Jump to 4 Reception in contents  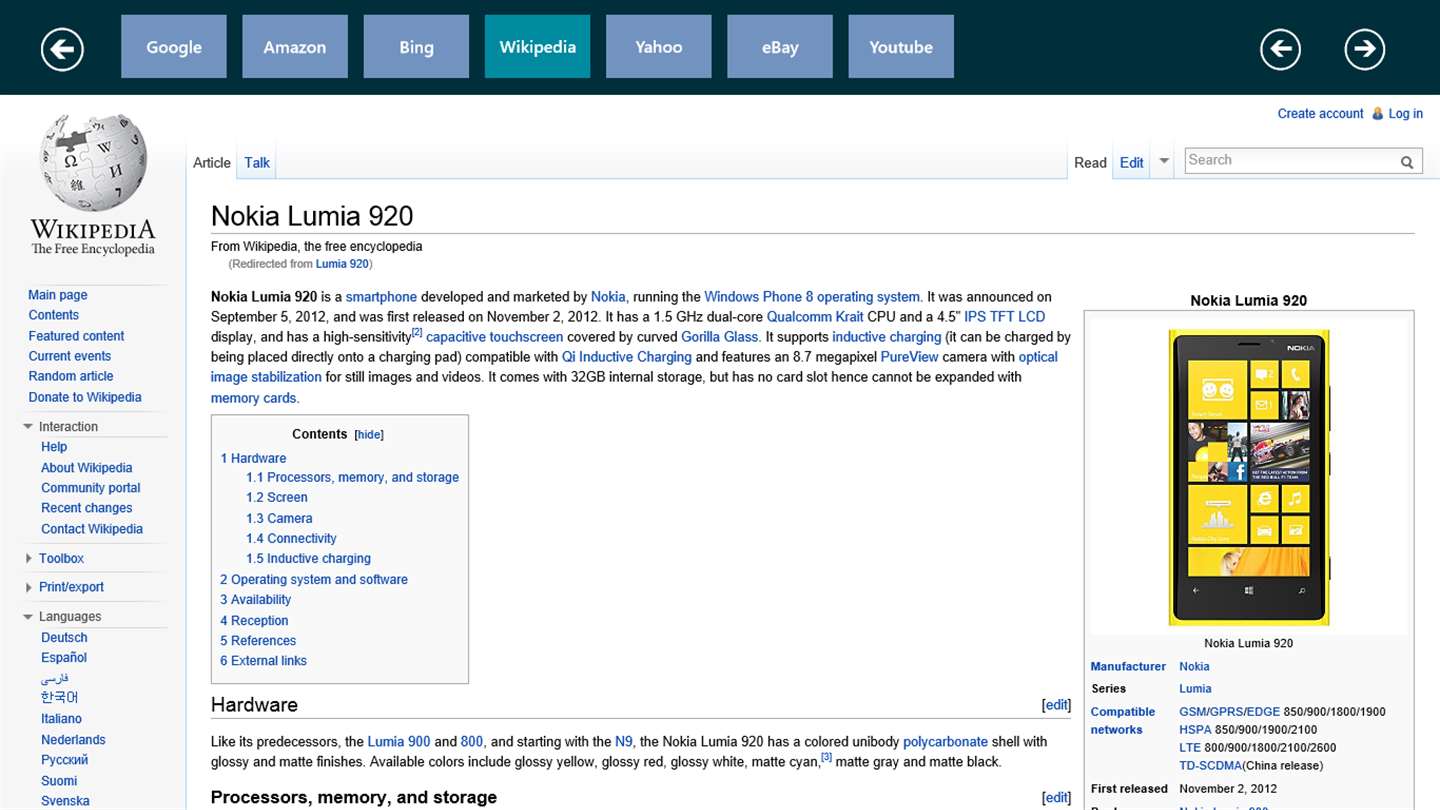pos(254,621)
